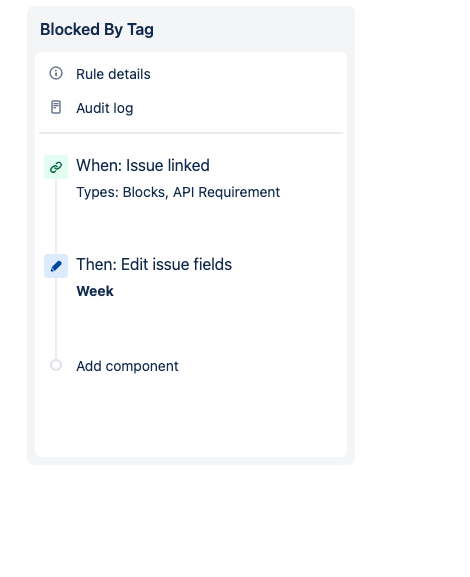Select the blue pencil action icon
Viewport: 470px width, 577px height.
(56, 266)
